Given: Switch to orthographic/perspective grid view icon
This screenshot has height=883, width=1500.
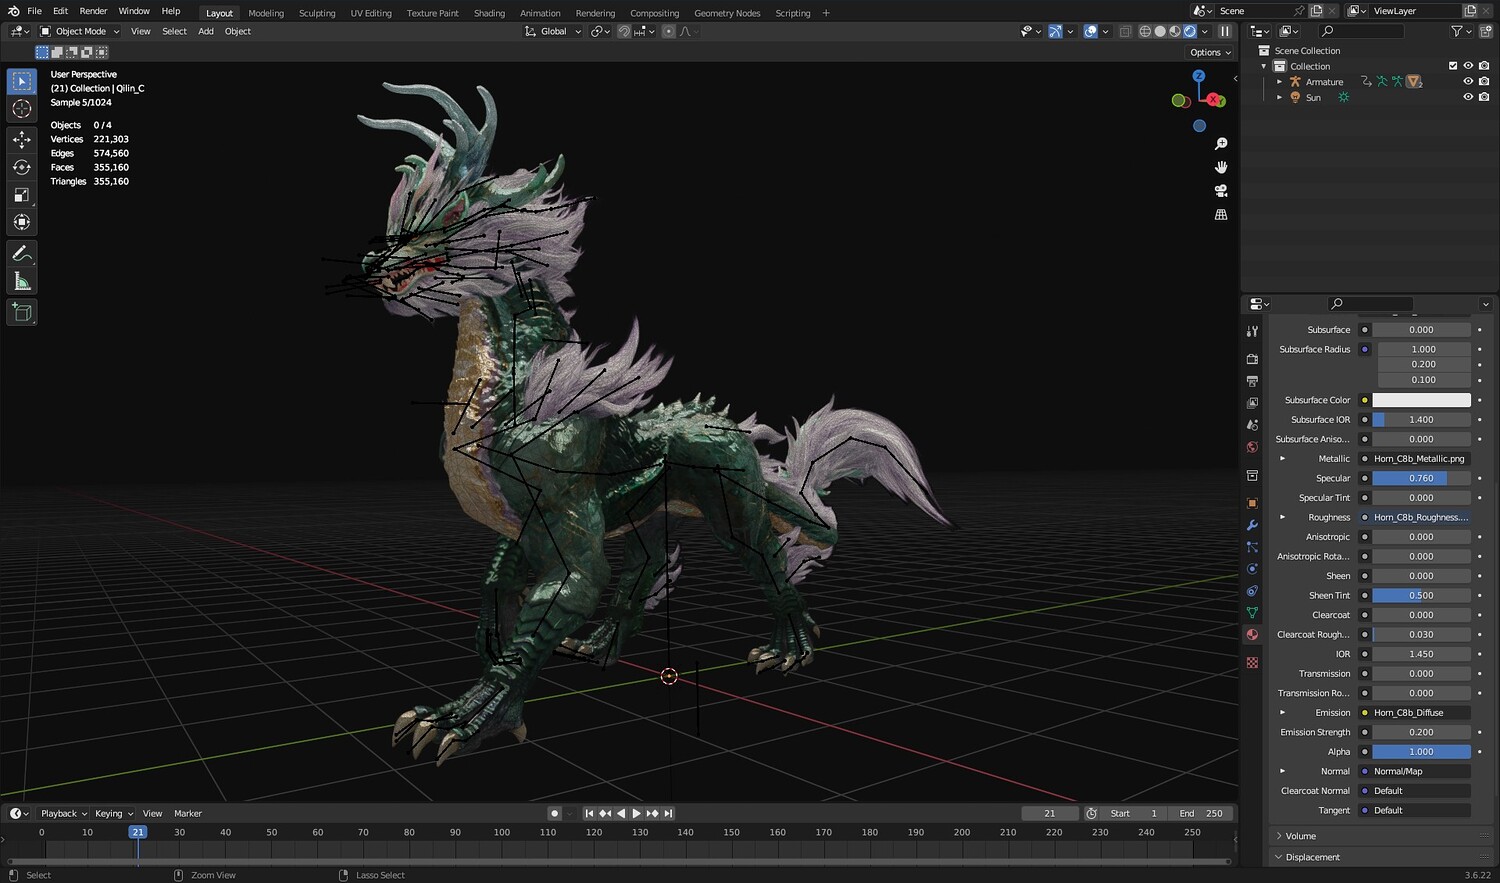Looking at the screenshot, I should point(1221,215).
